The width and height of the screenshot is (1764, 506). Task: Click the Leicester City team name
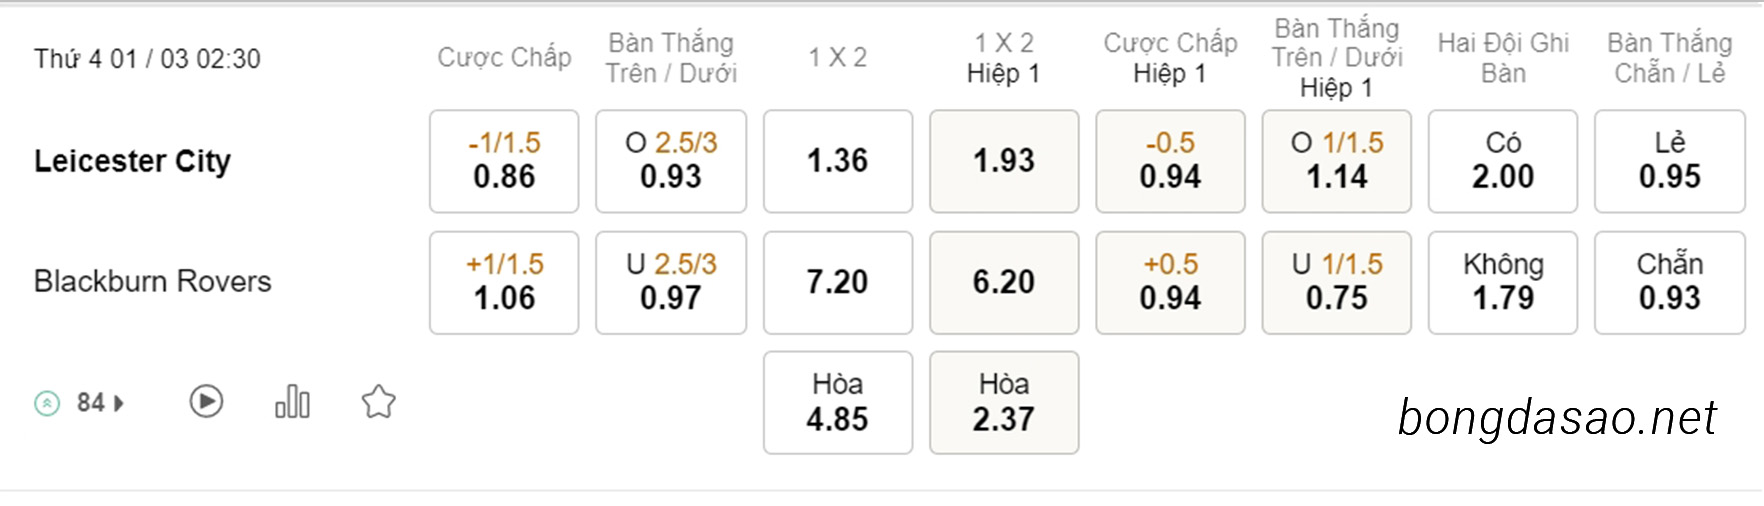click(132, 161)
